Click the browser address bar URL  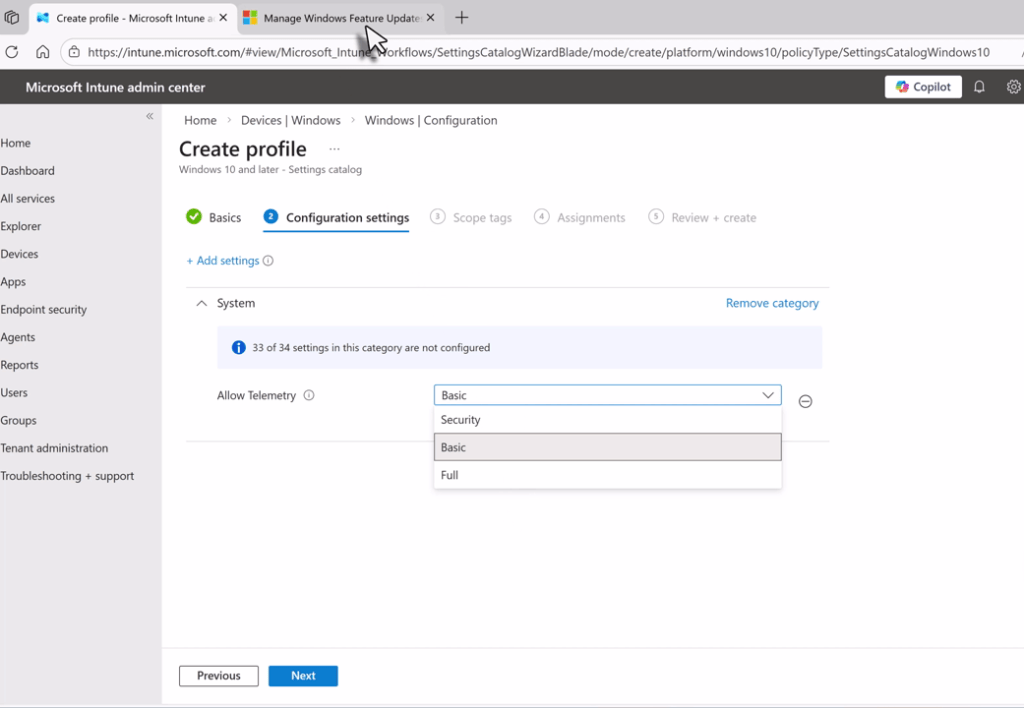pyautogui.click(x=539, y=52)
